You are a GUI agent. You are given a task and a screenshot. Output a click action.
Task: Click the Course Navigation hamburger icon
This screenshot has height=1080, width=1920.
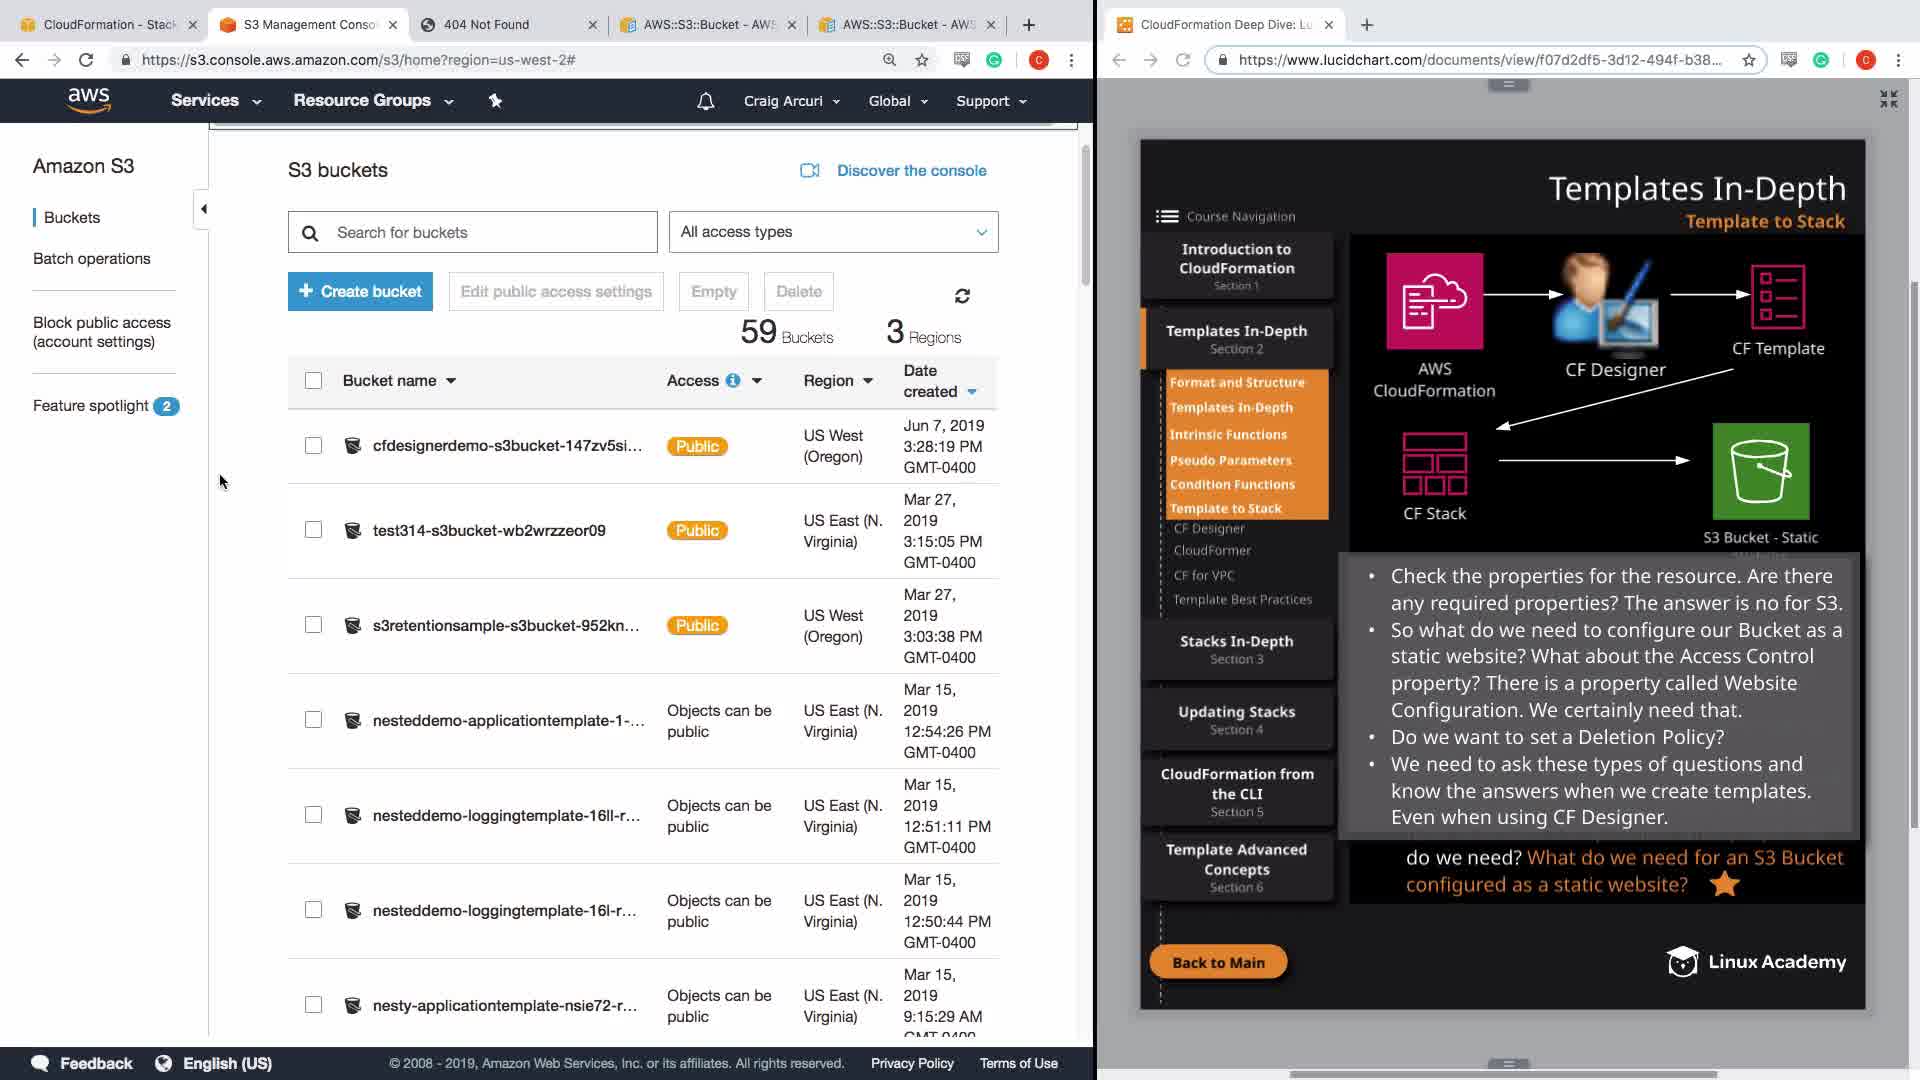[x=1166, y=216]
